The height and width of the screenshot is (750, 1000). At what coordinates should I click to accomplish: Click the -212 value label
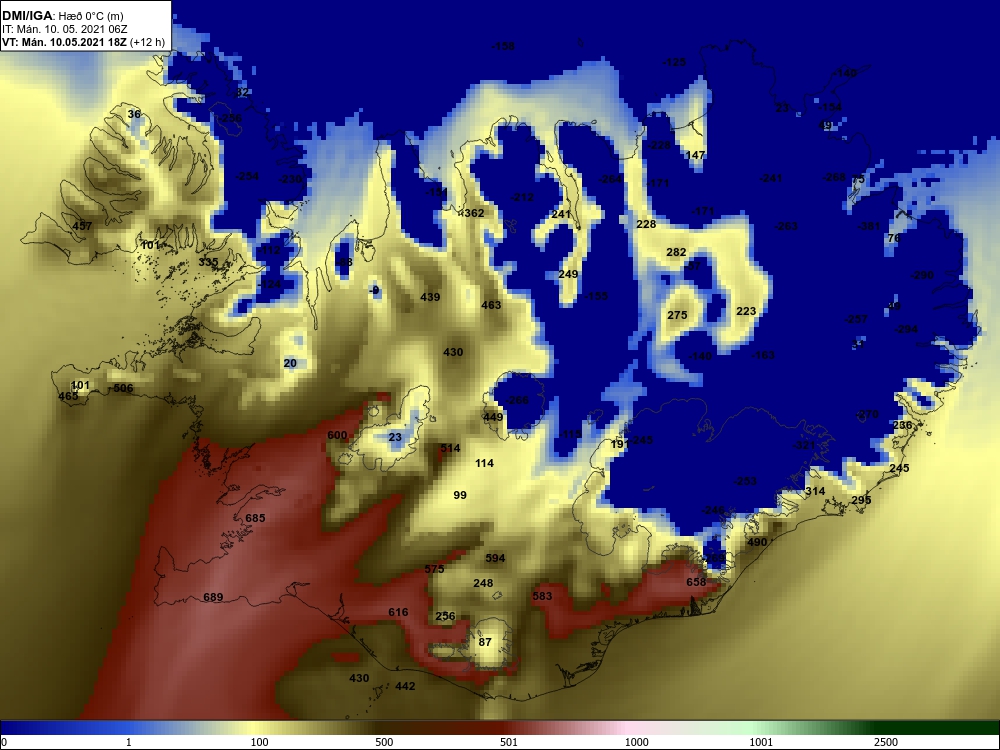pyautogui.click(x=522, y=197)
